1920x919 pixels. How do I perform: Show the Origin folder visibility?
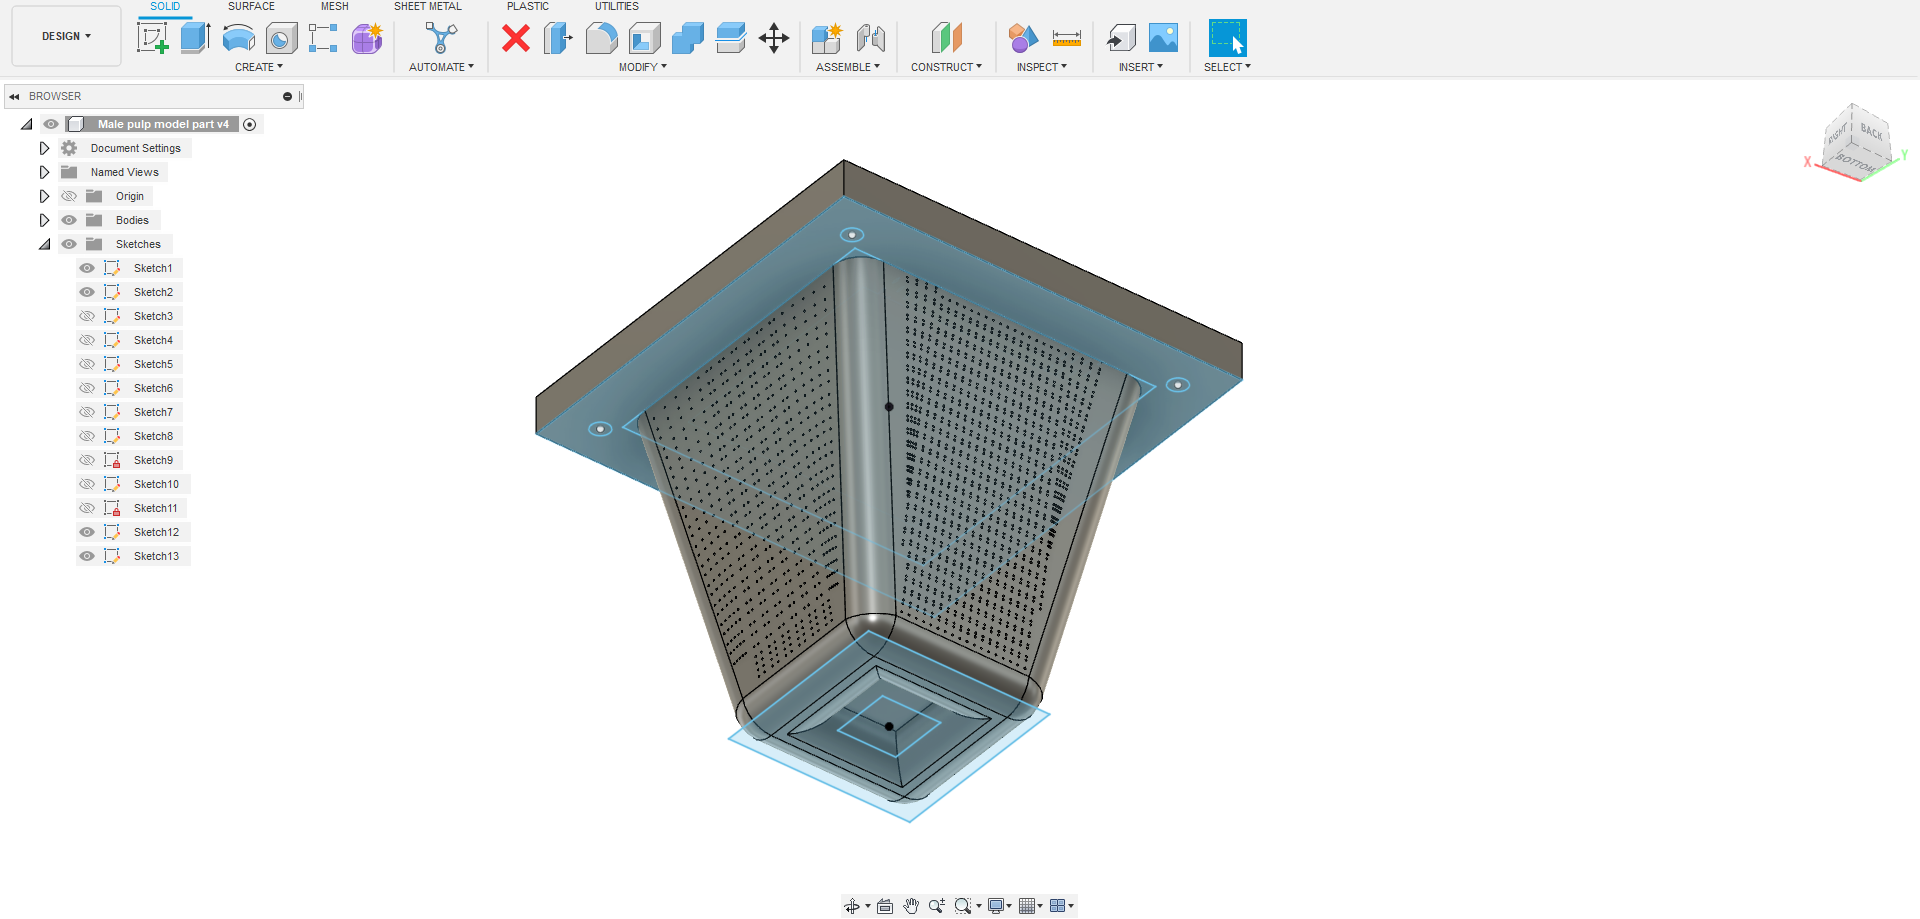coord(69,196)
